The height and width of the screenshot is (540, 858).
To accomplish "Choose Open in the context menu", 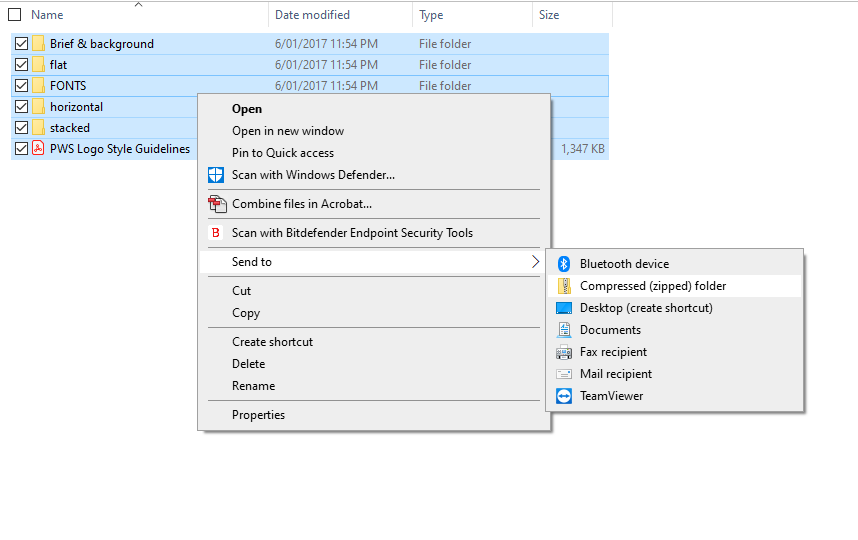I will [x=374, y=109].
